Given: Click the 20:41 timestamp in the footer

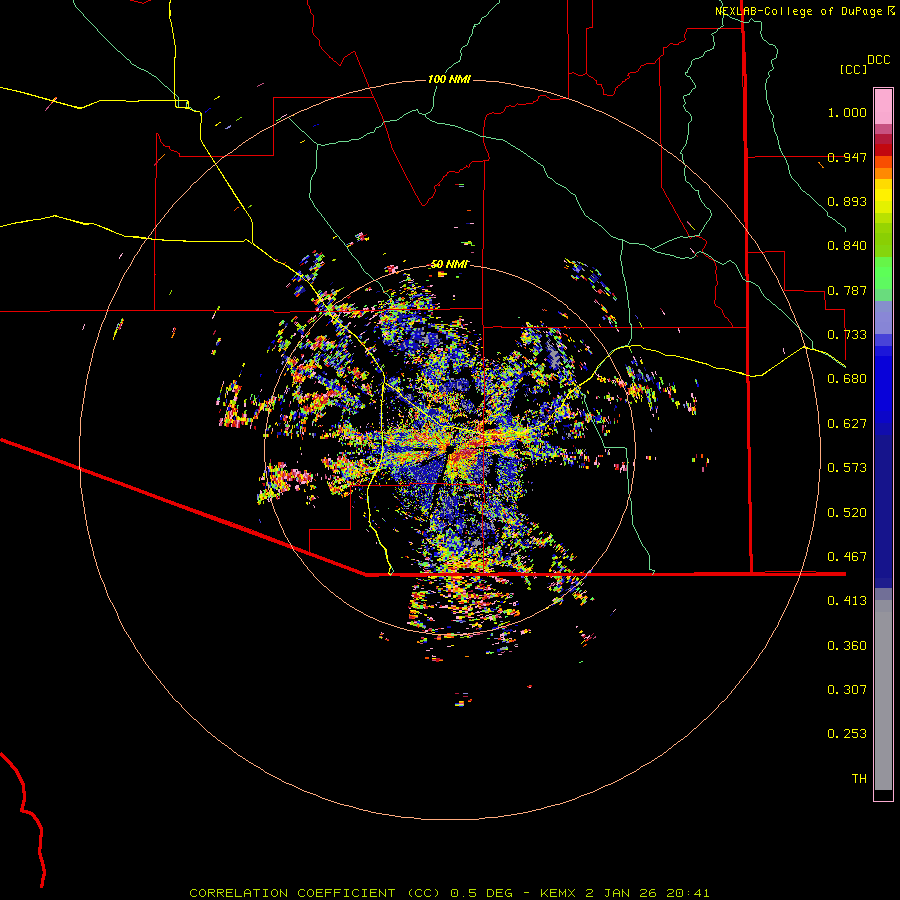Looking at the screenshot, I should 688,893.
